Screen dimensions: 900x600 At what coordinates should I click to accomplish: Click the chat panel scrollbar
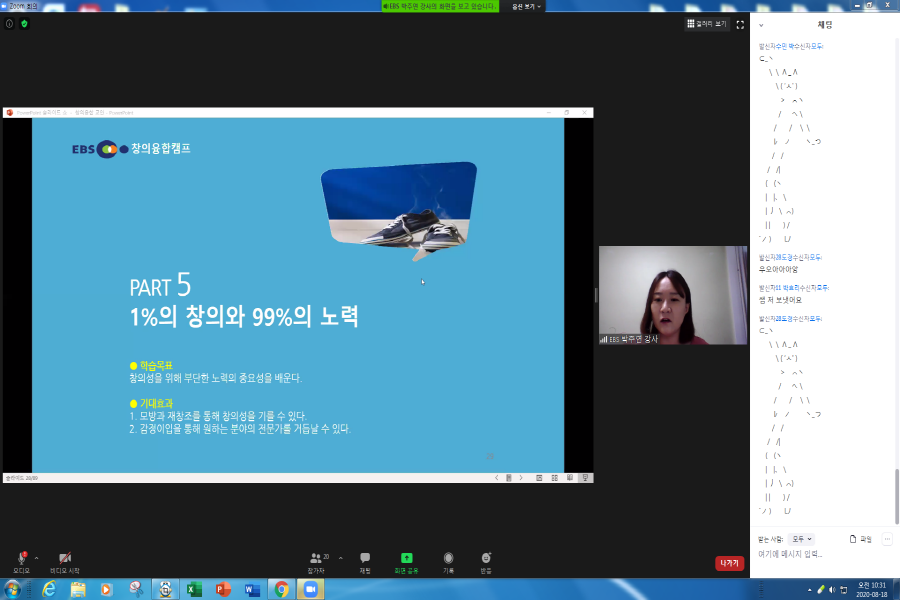[896, 490]
